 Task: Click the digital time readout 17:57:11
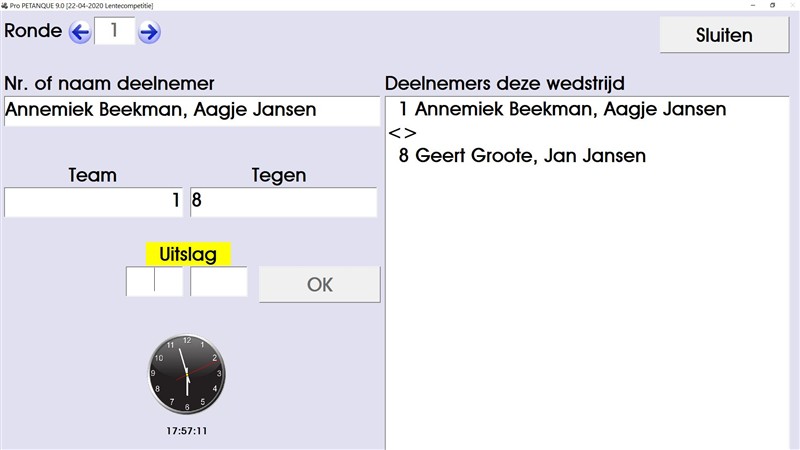click(x=187, y=431)
